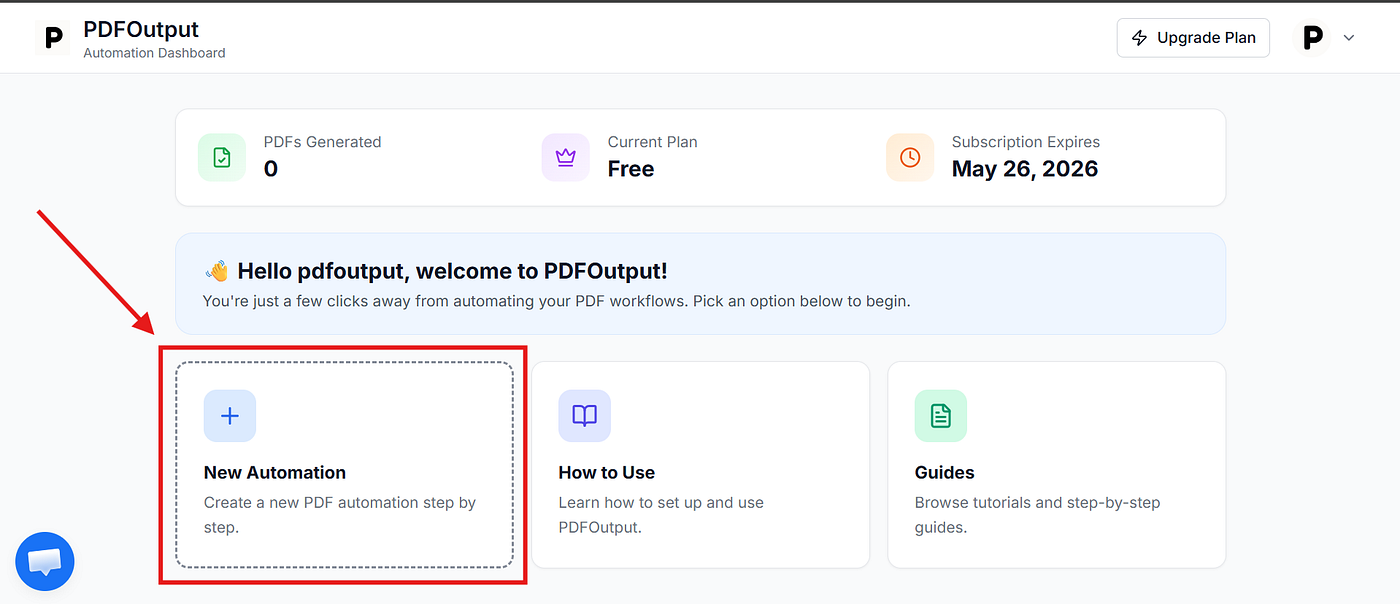
Task: Expand the account dropdown chevron
Action: point(1348,38)
